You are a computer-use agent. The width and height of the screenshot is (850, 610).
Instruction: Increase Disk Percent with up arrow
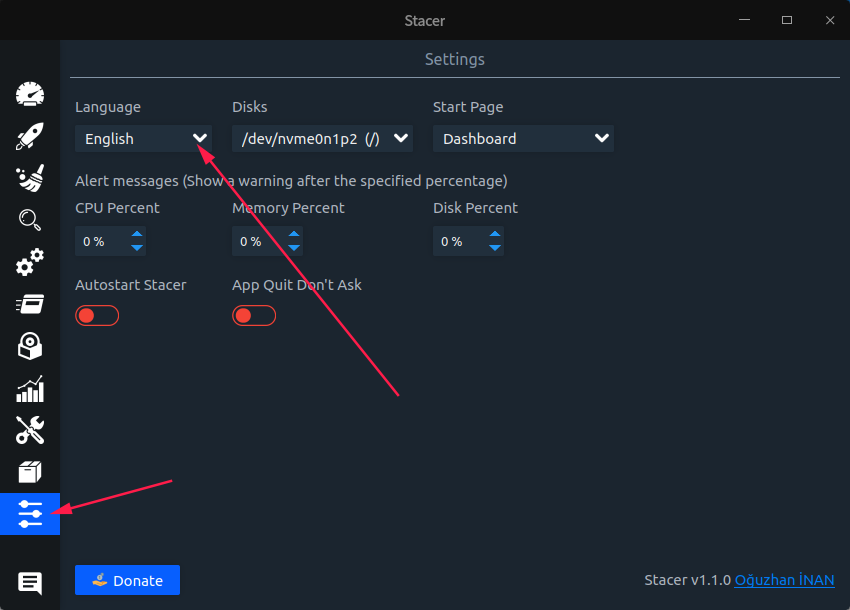[494, 234]
